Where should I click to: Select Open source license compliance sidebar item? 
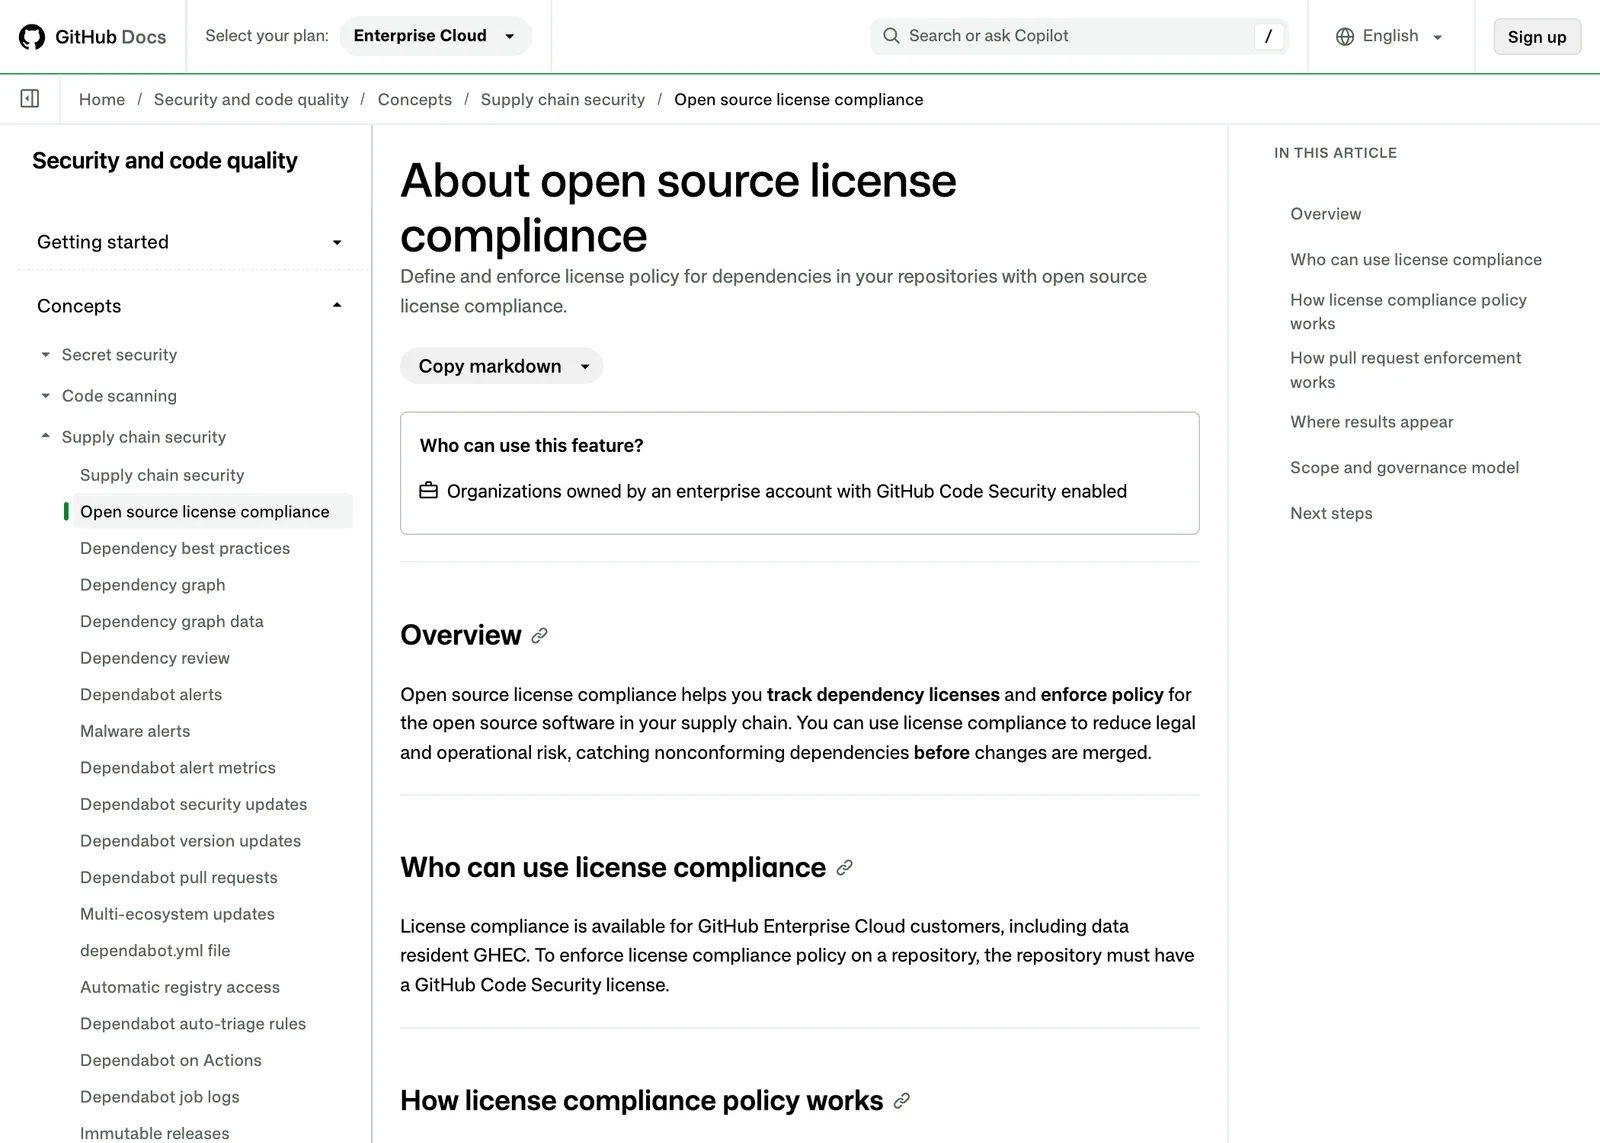212,511
